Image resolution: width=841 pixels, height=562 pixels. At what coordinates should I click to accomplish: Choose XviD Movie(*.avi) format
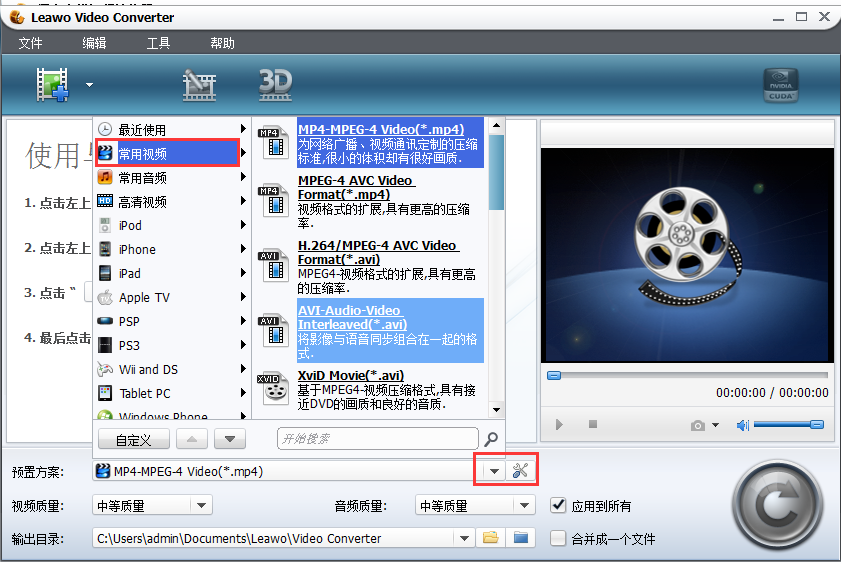tap(350, 376)
